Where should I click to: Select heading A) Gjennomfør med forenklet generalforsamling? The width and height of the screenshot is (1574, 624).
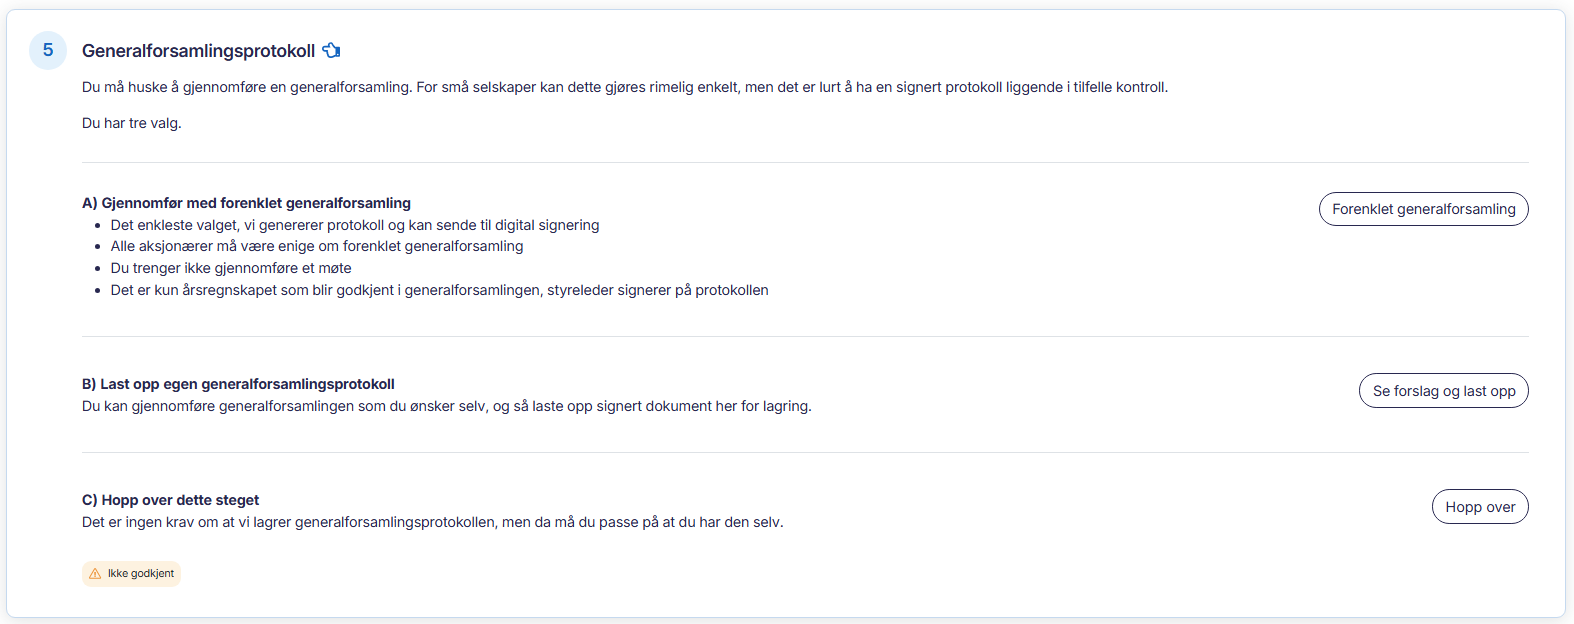click(246, 203)
